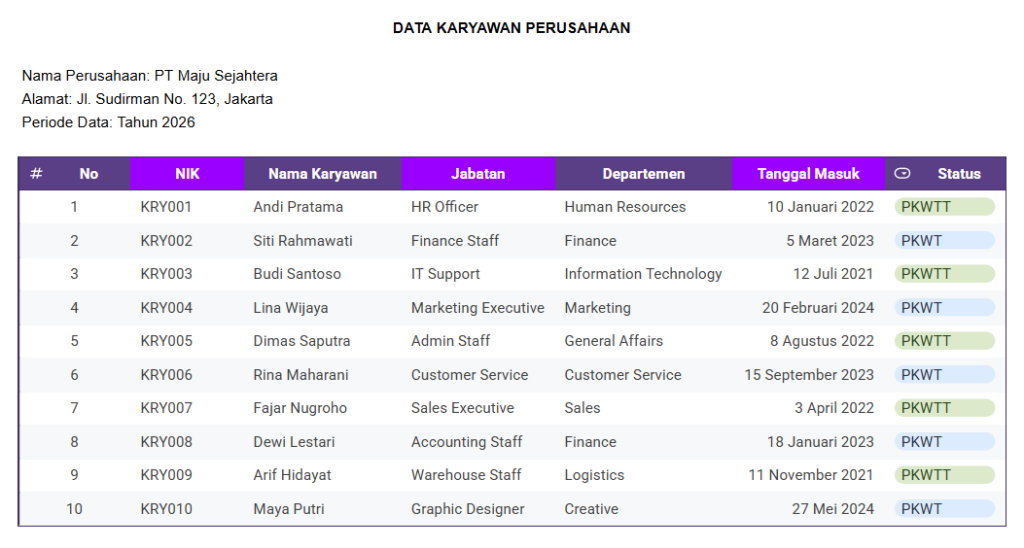This screenshot has height=548, width=1024.
Task: Click the Nama Perusahaan text line
Action: click(150, 76)
